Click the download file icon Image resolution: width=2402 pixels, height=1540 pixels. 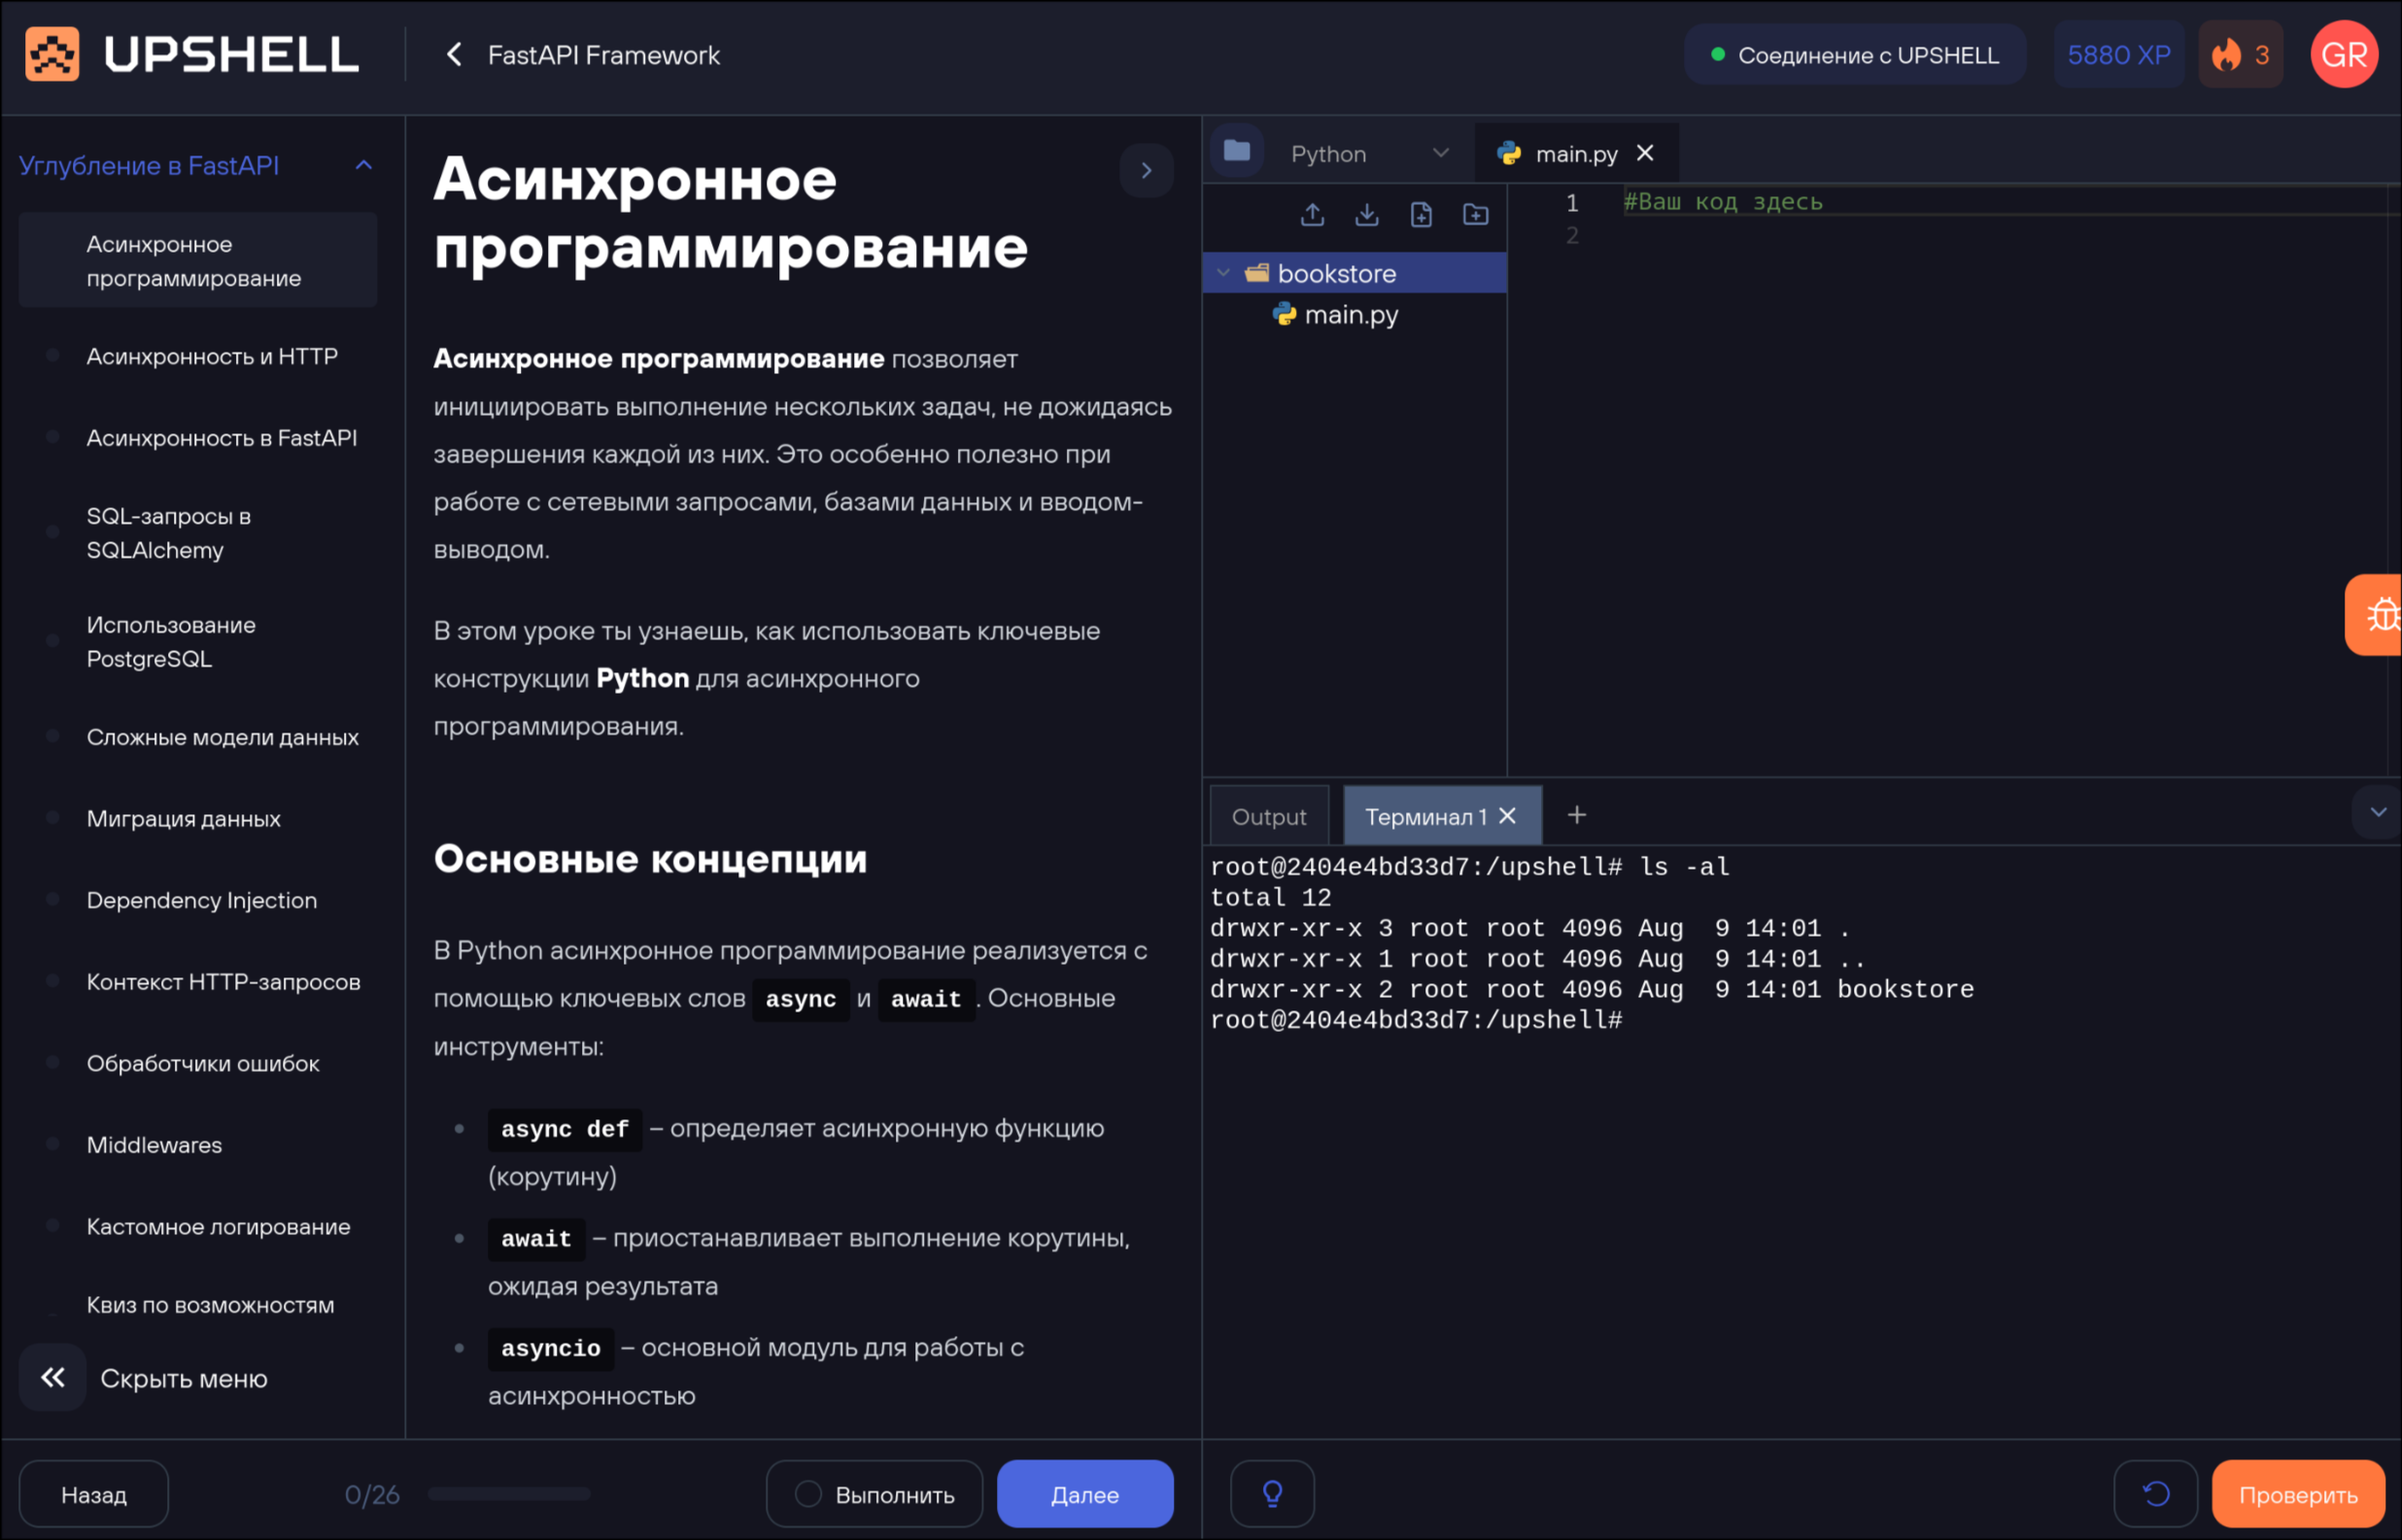coord(1366,214)
